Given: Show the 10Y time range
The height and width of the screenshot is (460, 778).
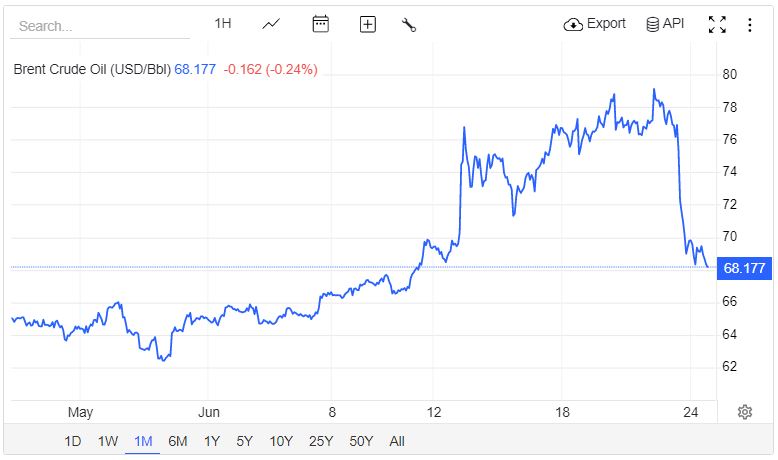Looking at the screenshot, I should click(x=281, y=441).
